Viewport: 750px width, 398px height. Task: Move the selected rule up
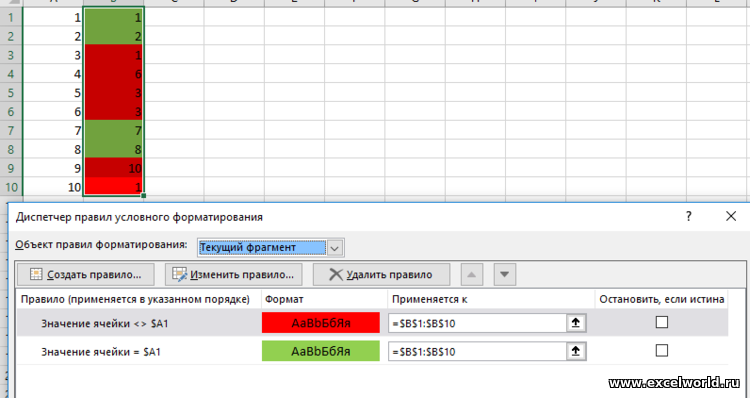[x=472, y=275]
